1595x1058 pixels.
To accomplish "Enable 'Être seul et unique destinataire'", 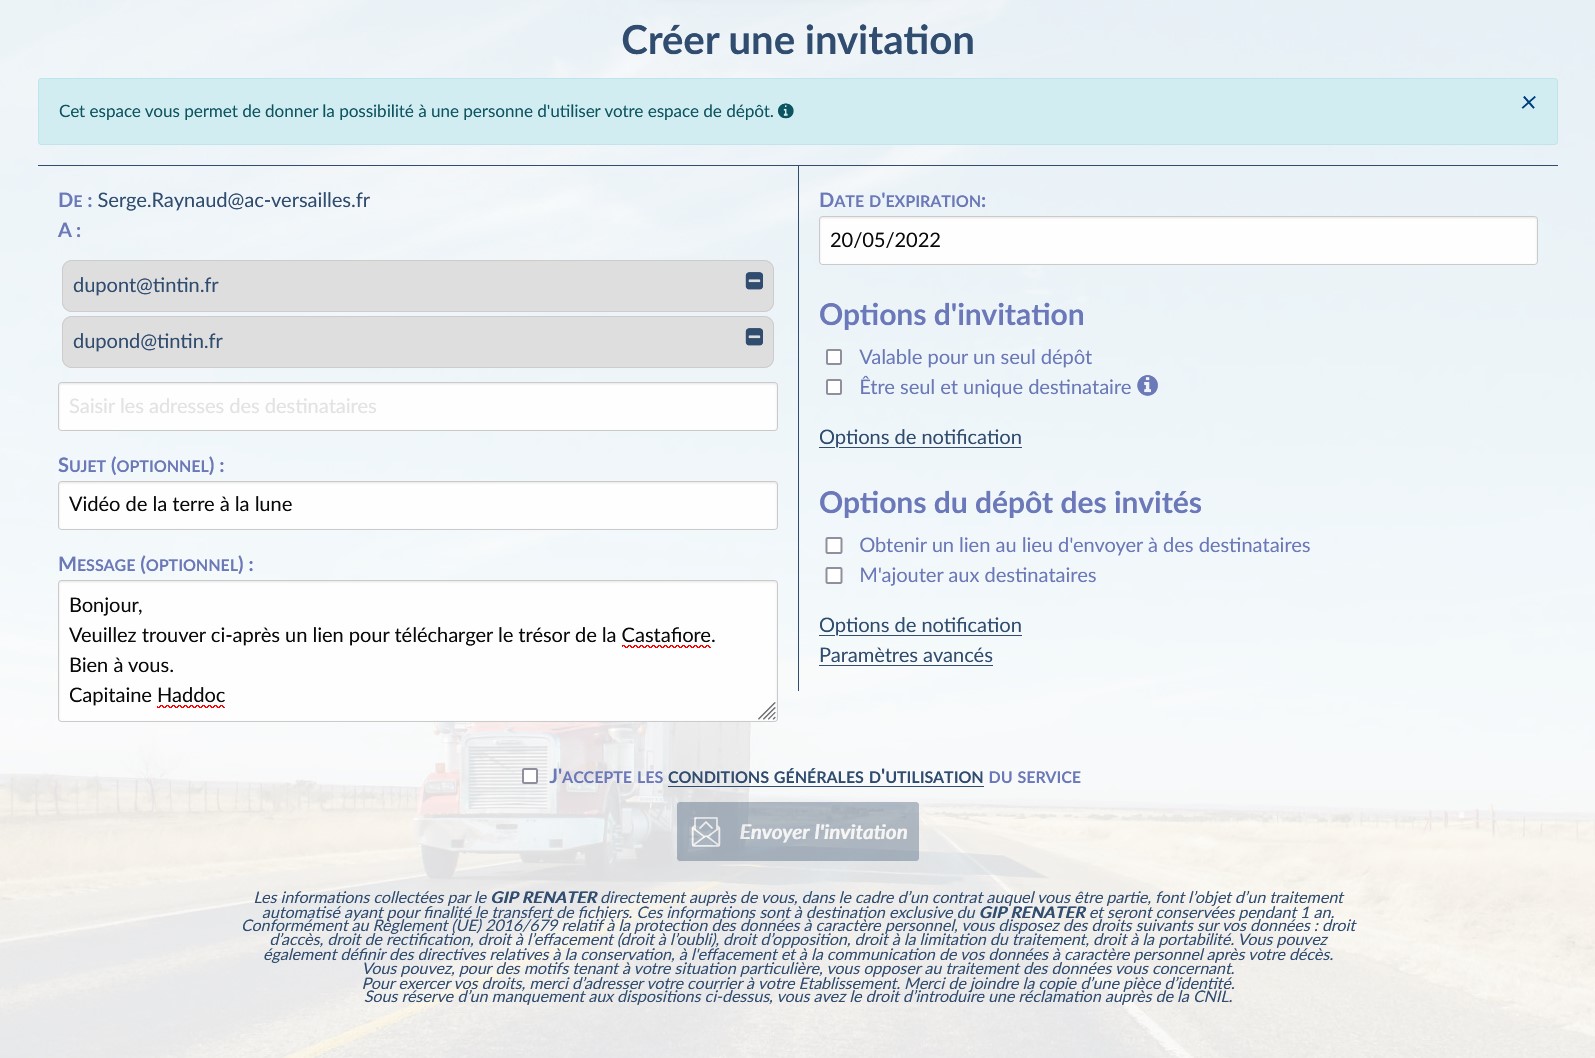I will [x=834, y=387].
